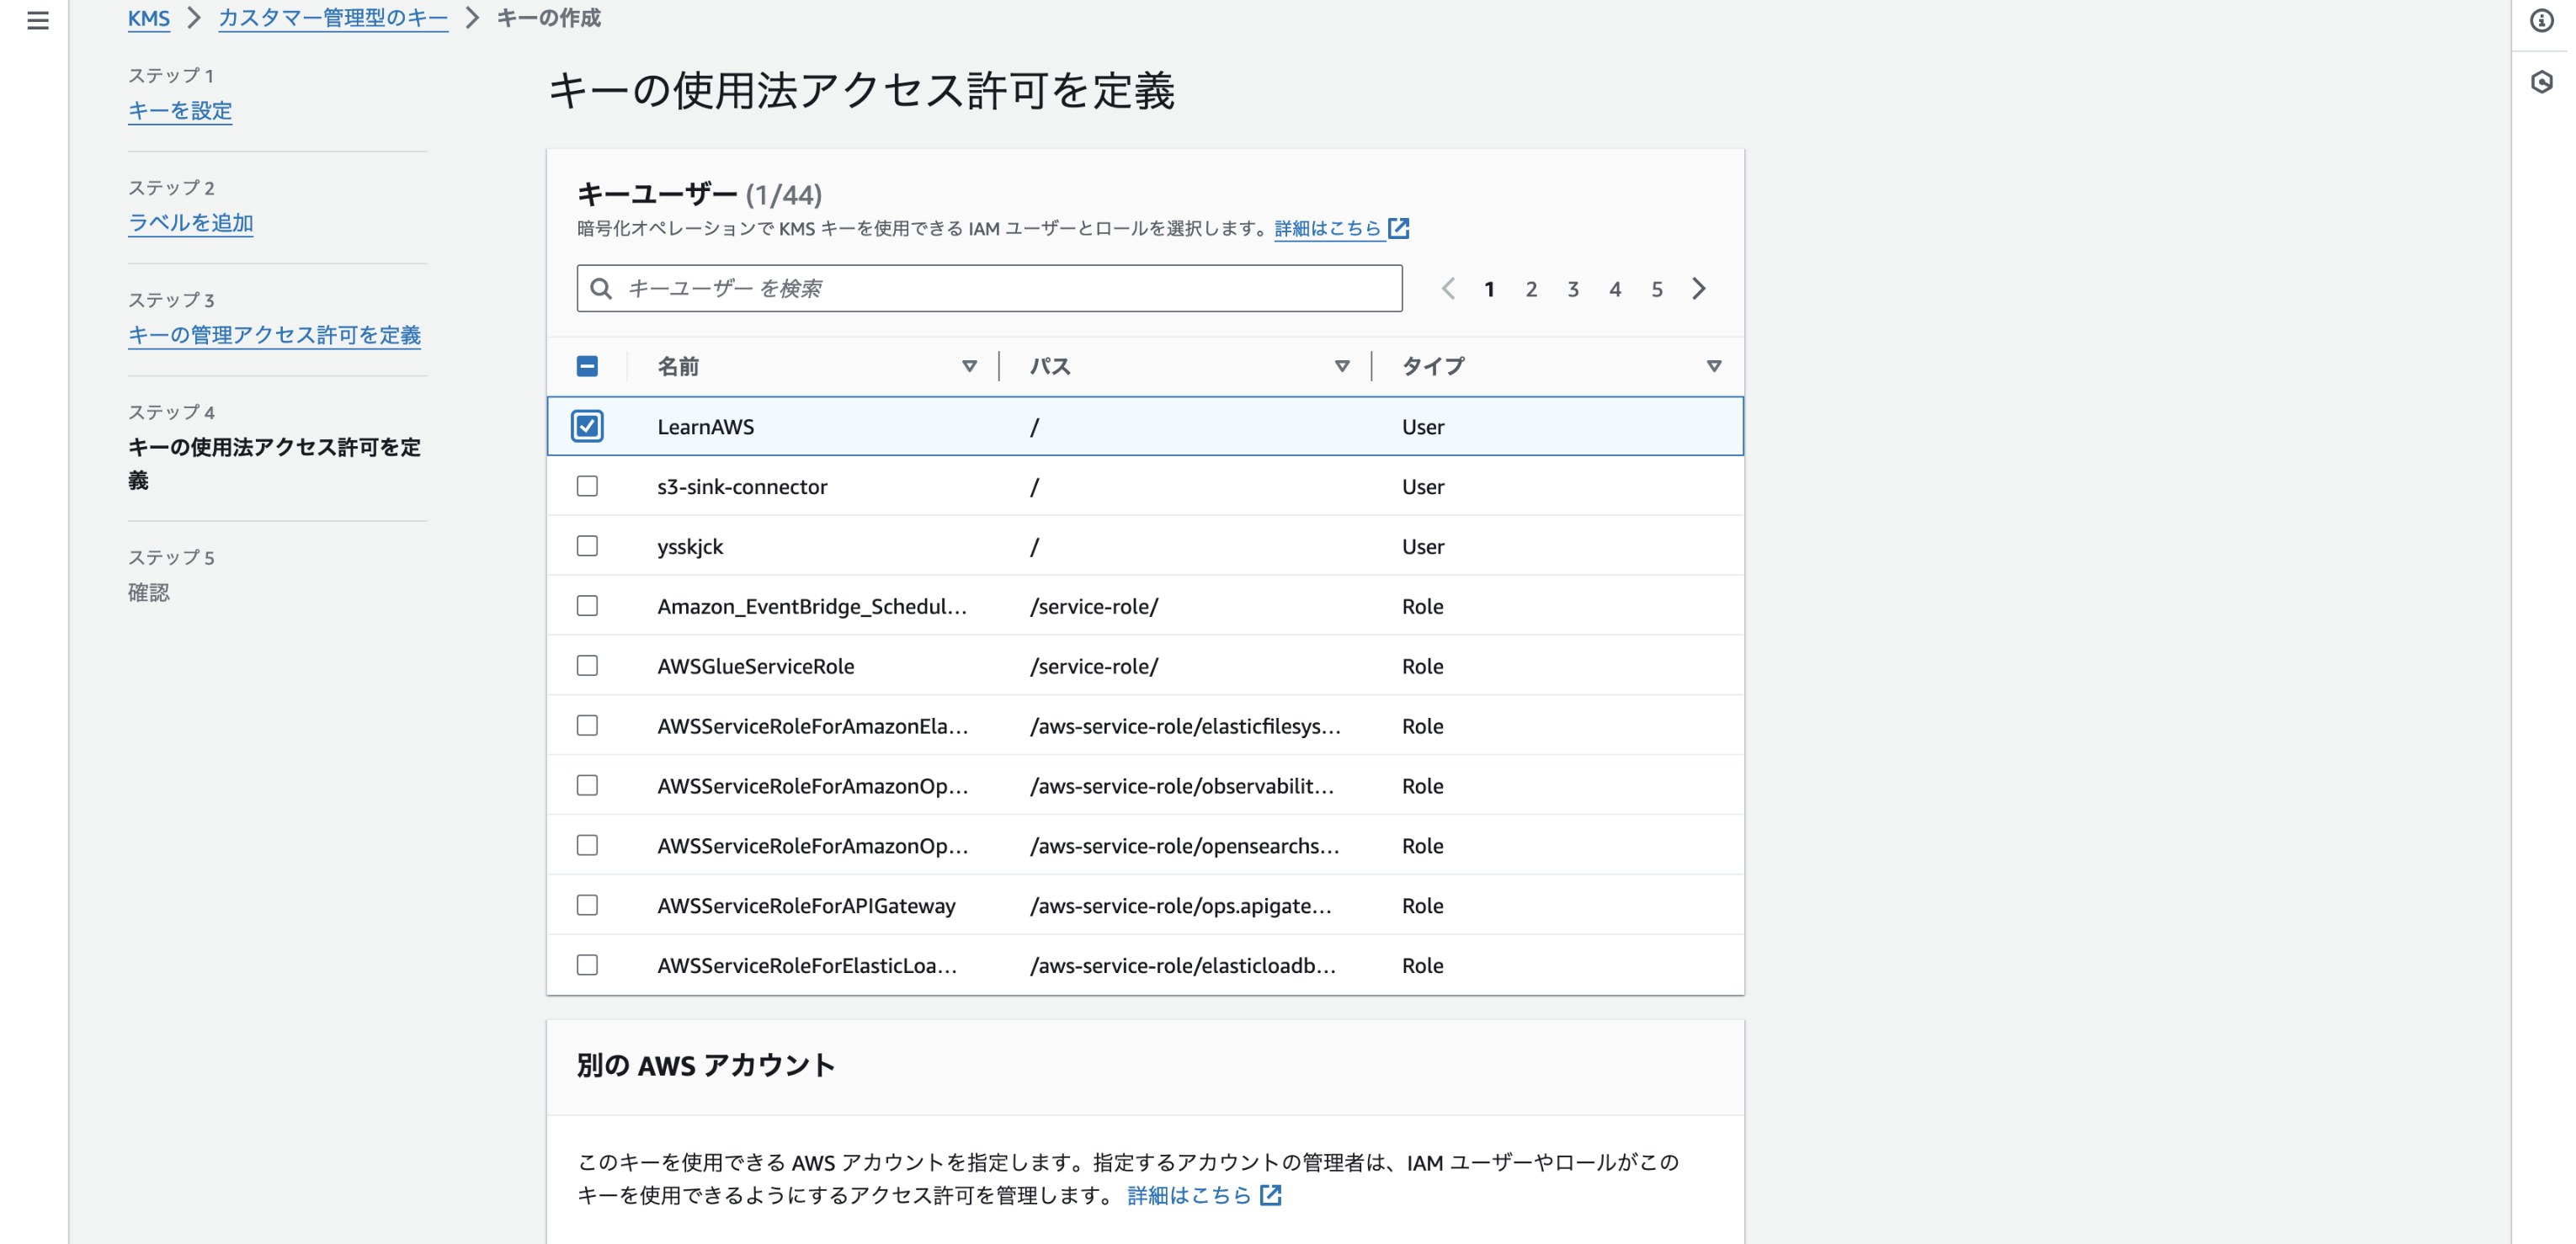The height and width of the screenshot is (1244, 2576).
Task: Open カスタマー管理型のキー breadcrumb link
Action: 333,18
